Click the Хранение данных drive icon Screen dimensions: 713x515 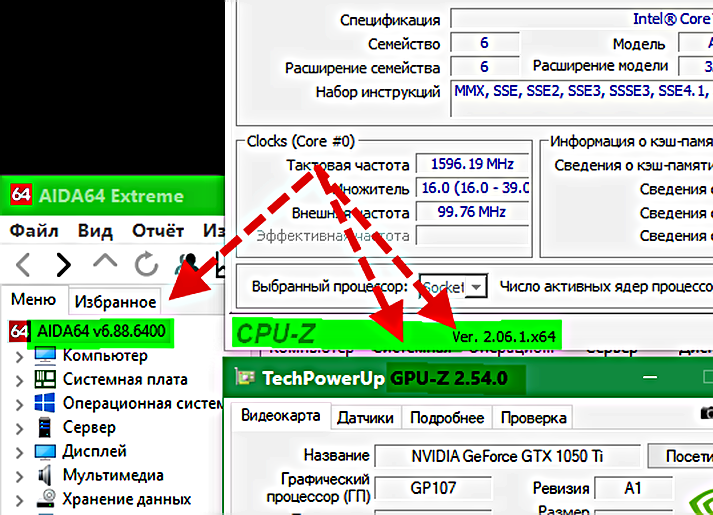(x=45, y=499)
